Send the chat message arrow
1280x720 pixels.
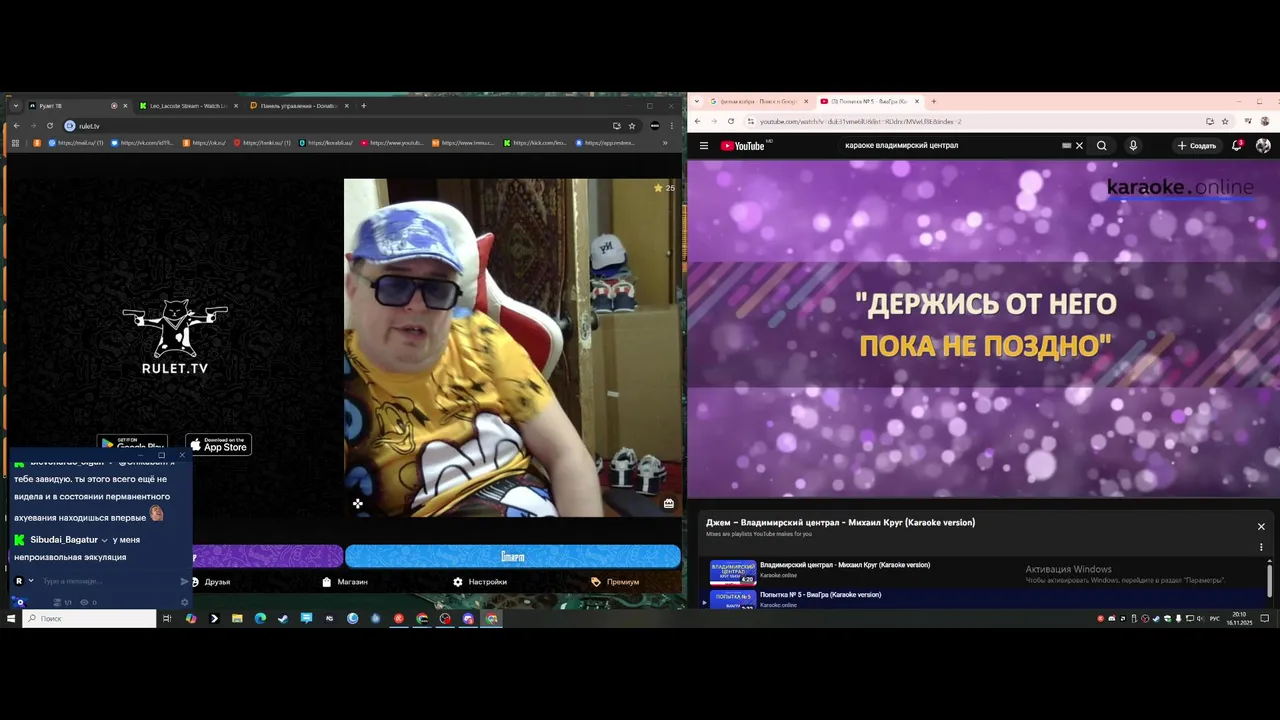click(184, 581)
